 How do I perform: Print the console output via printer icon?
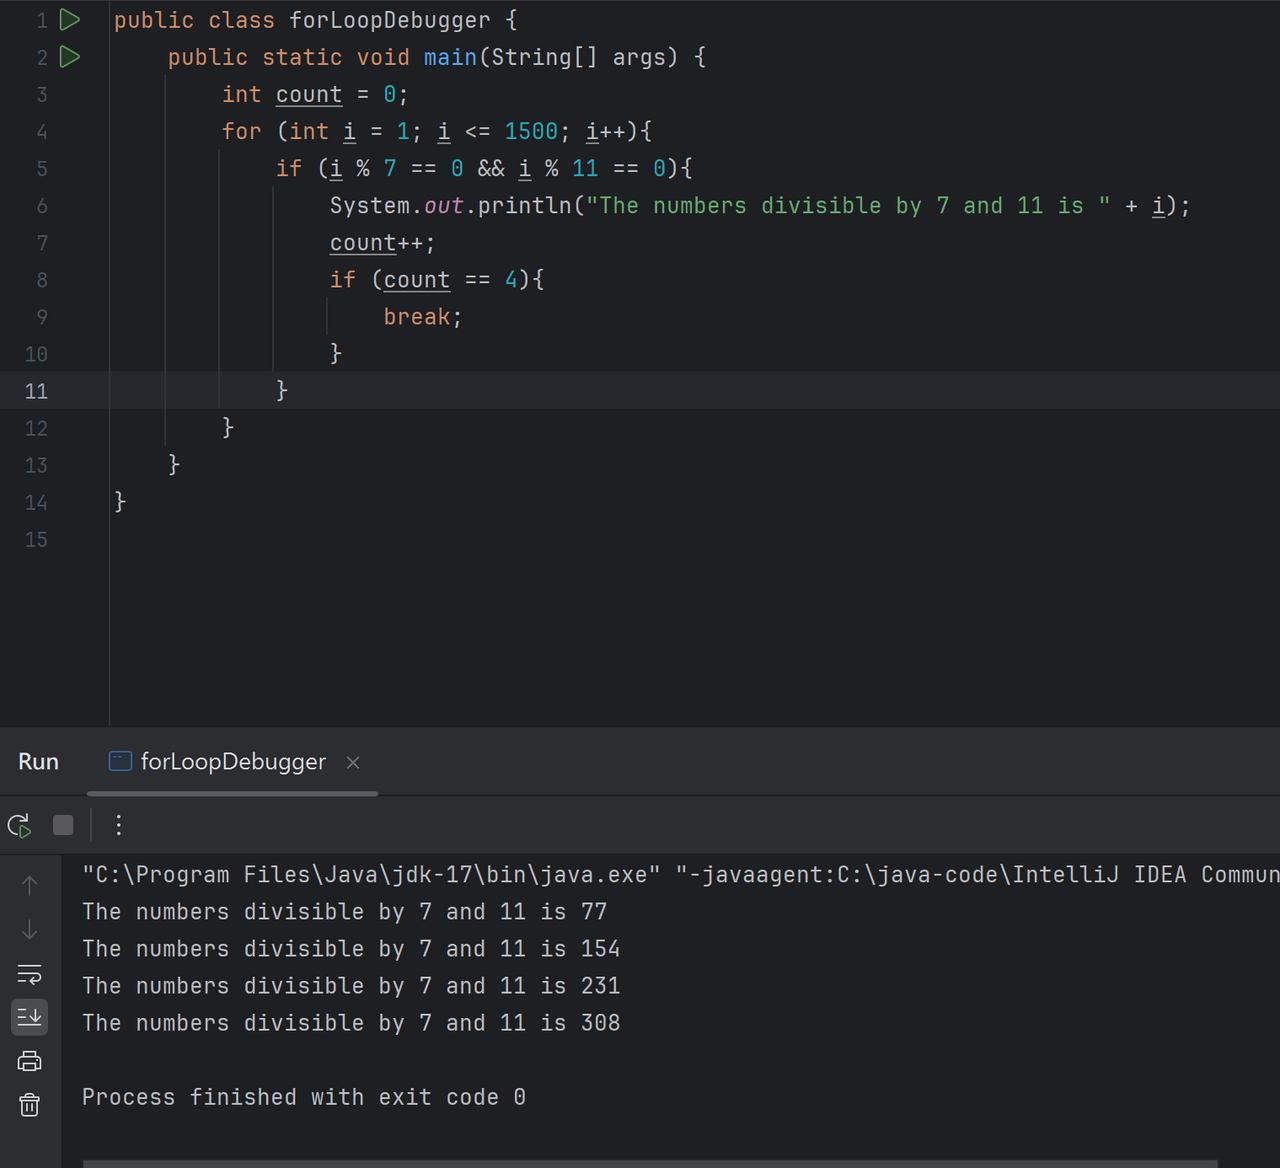click(x=30, y=1061)
